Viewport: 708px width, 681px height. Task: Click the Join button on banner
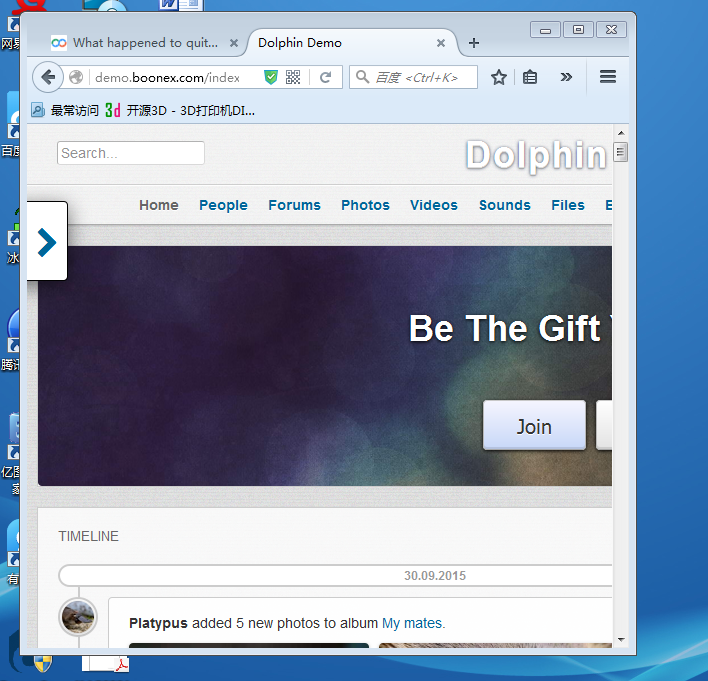534,425
